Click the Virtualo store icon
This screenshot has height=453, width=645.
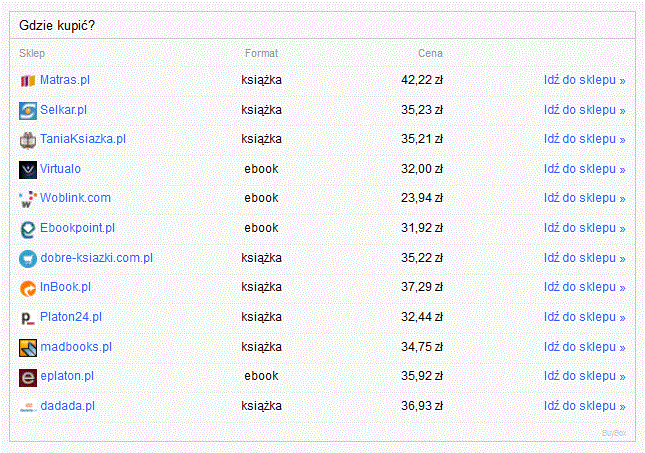28,170
